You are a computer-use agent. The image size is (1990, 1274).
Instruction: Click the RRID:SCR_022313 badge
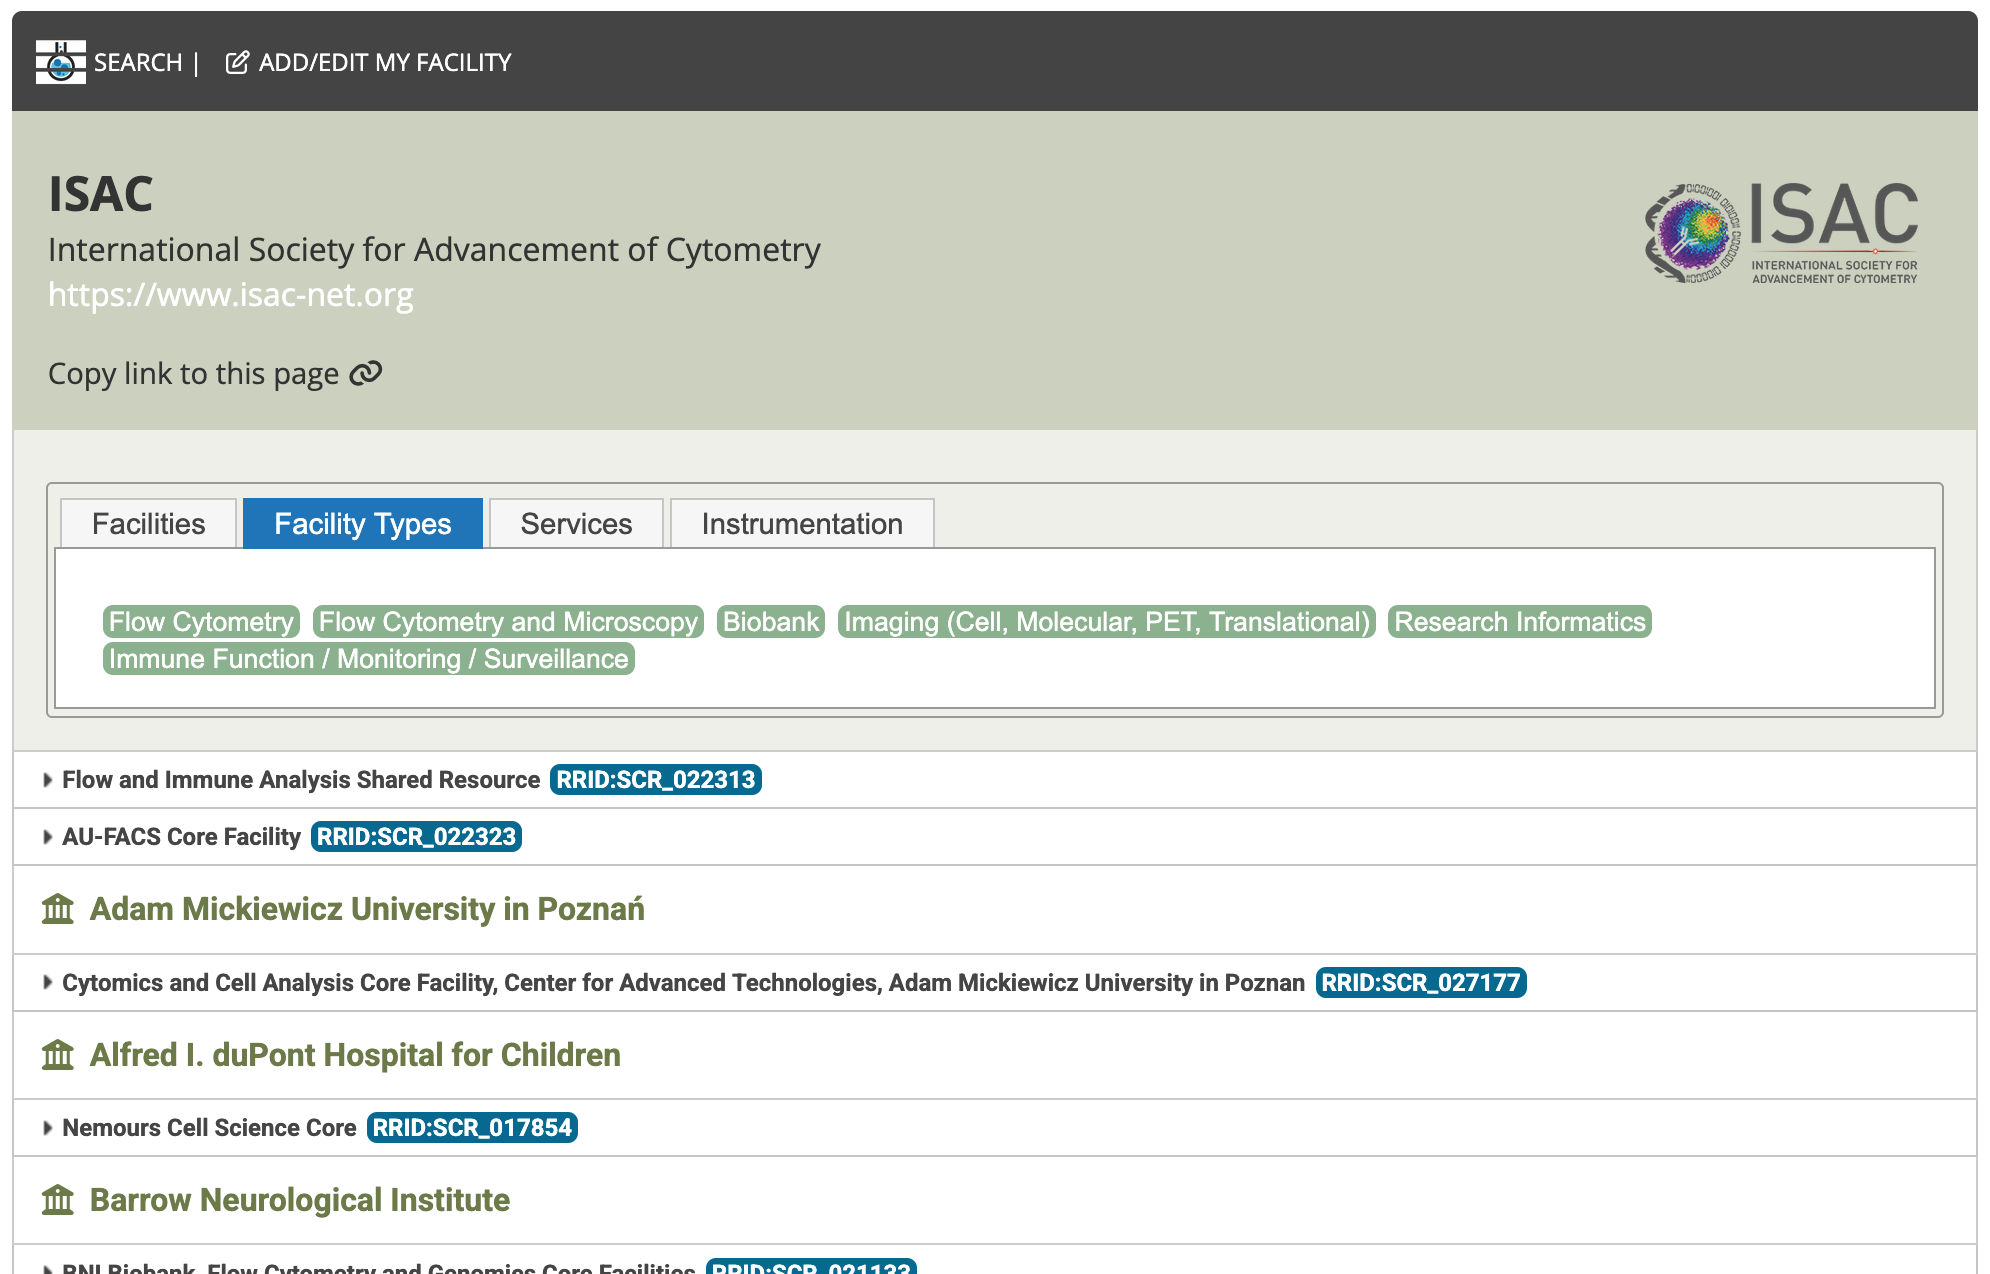tap(655, 780)
